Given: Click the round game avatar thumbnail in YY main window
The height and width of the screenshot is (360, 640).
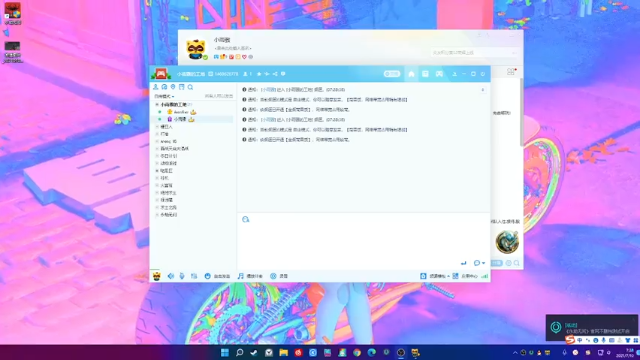Looking at the screenshot, I should 507,242.
